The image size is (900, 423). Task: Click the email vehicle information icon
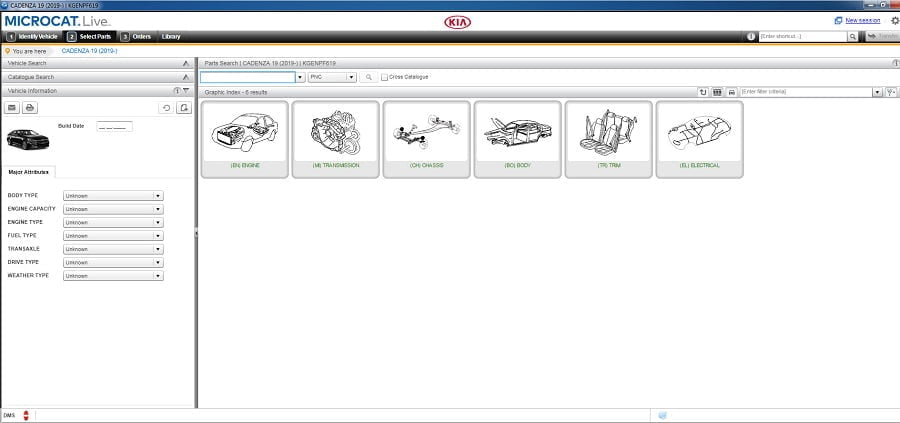coord(12,107)
